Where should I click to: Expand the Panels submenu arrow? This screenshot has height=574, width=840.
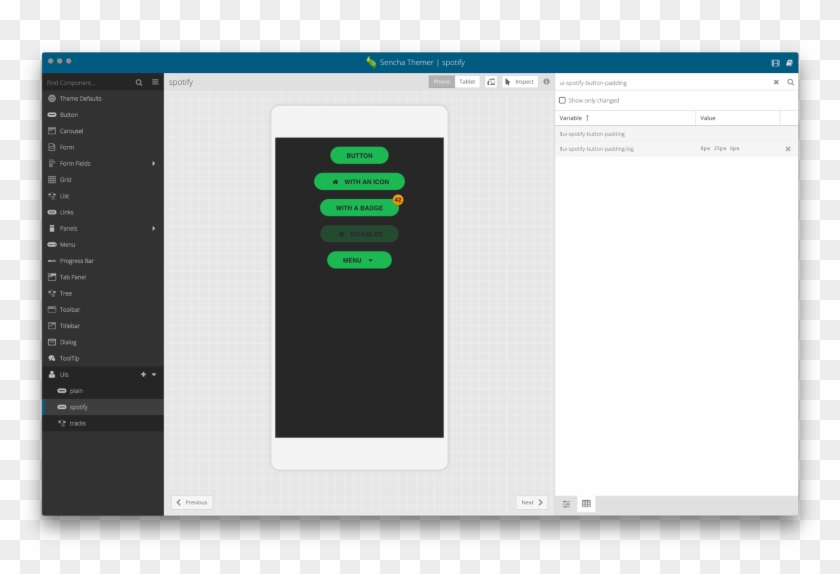tap(153, 228)
